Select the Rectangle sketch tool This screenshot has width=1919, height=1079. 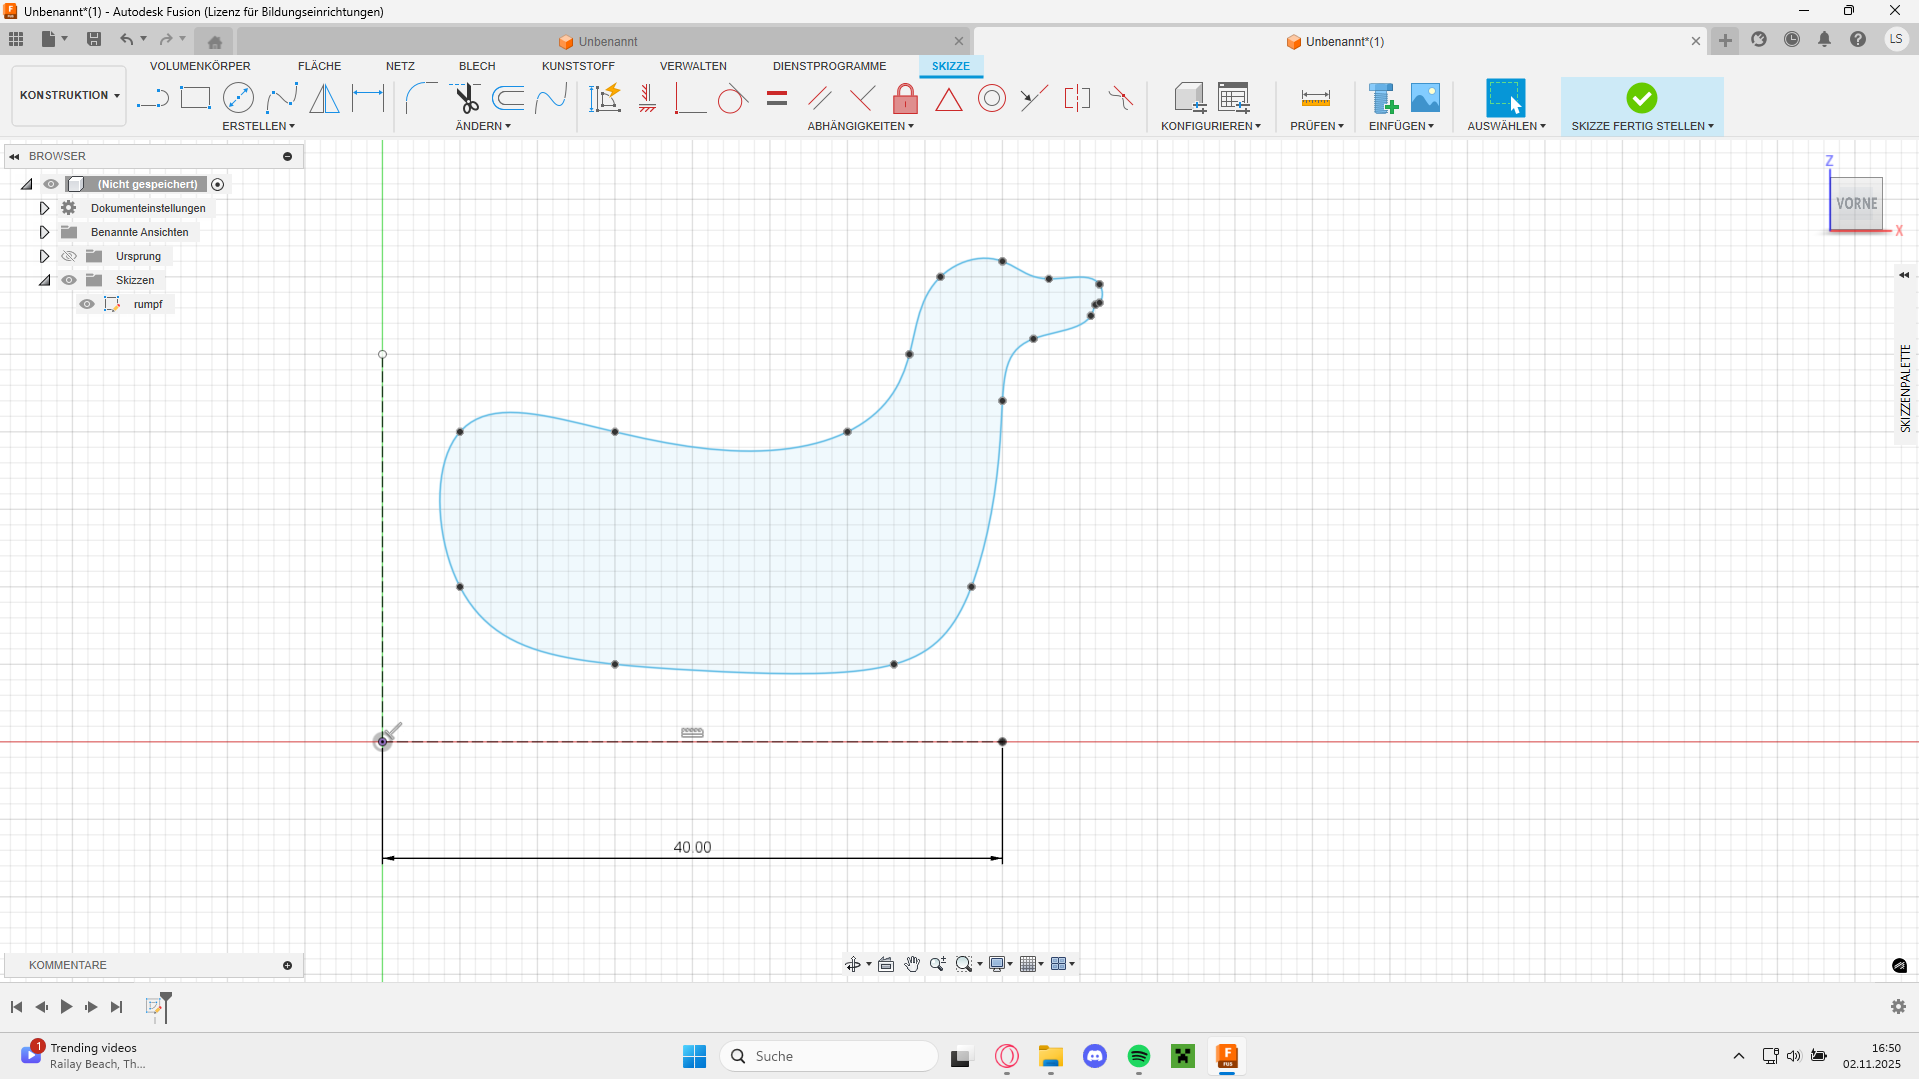click(195, 98)
